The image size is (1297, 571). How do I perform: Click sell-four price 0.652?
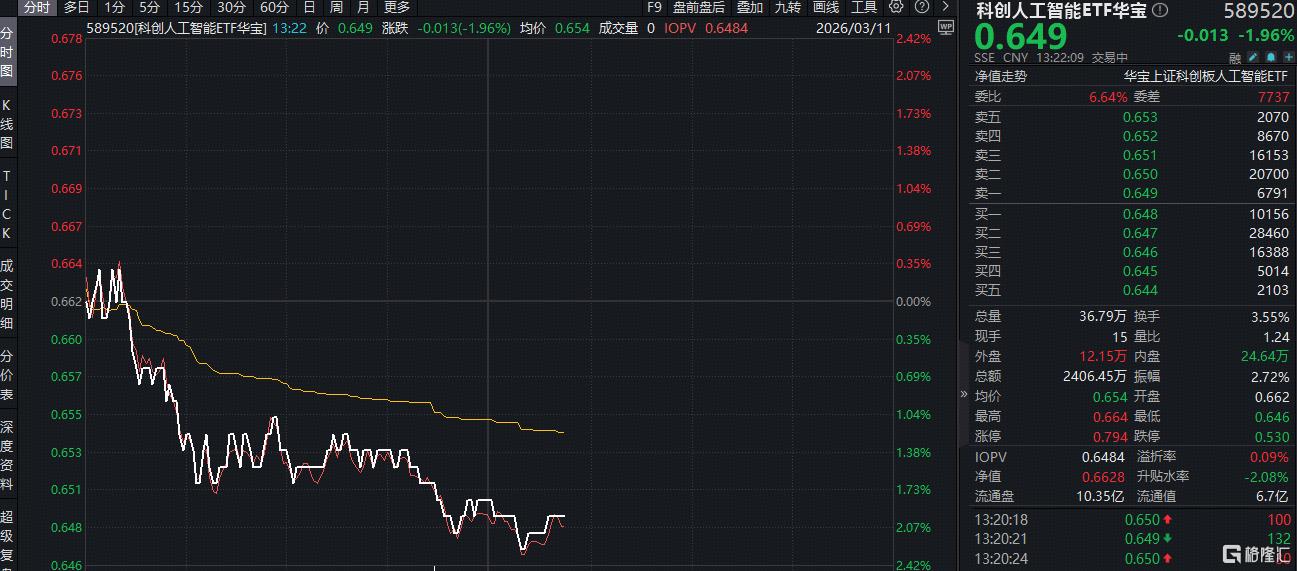1140,135
